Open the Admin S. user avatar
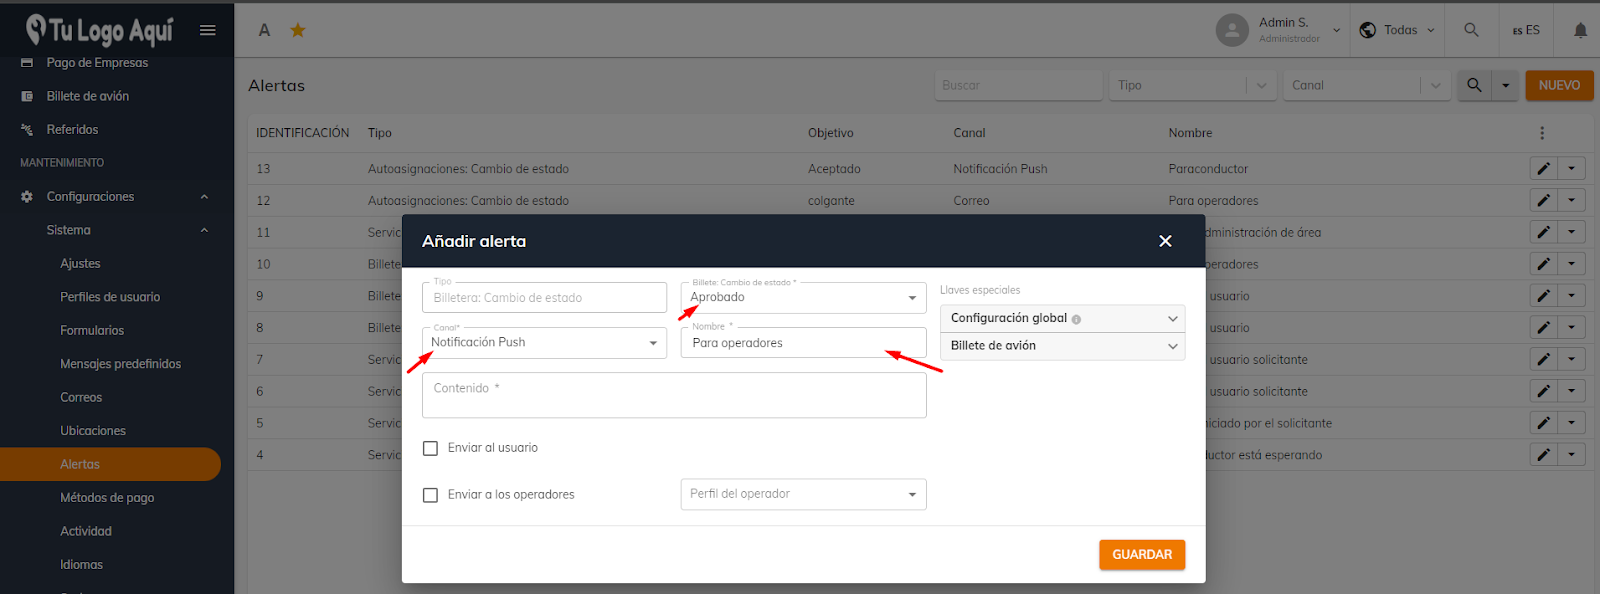This screenshot has width=1600, height=594. pos(1232,30)
